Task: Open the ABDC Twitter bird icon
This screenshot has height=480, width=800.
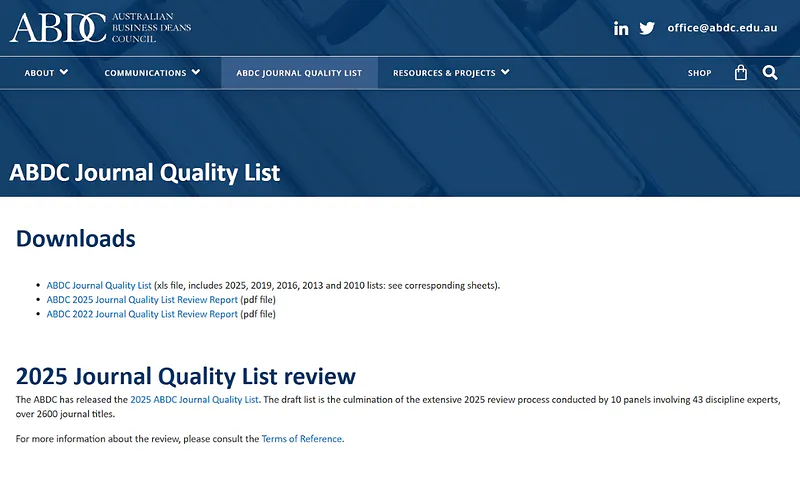Action: click(x=647, y=28)
